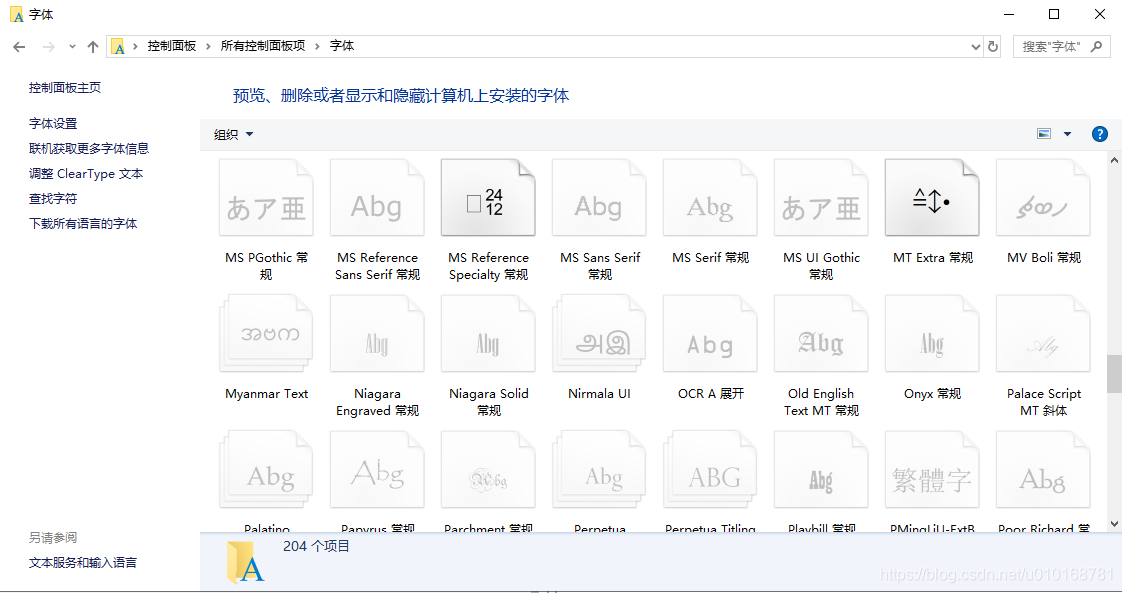1122x593 pixels.
Task: Select the Niagara Engraved font icon
Action: click(377, 334)
